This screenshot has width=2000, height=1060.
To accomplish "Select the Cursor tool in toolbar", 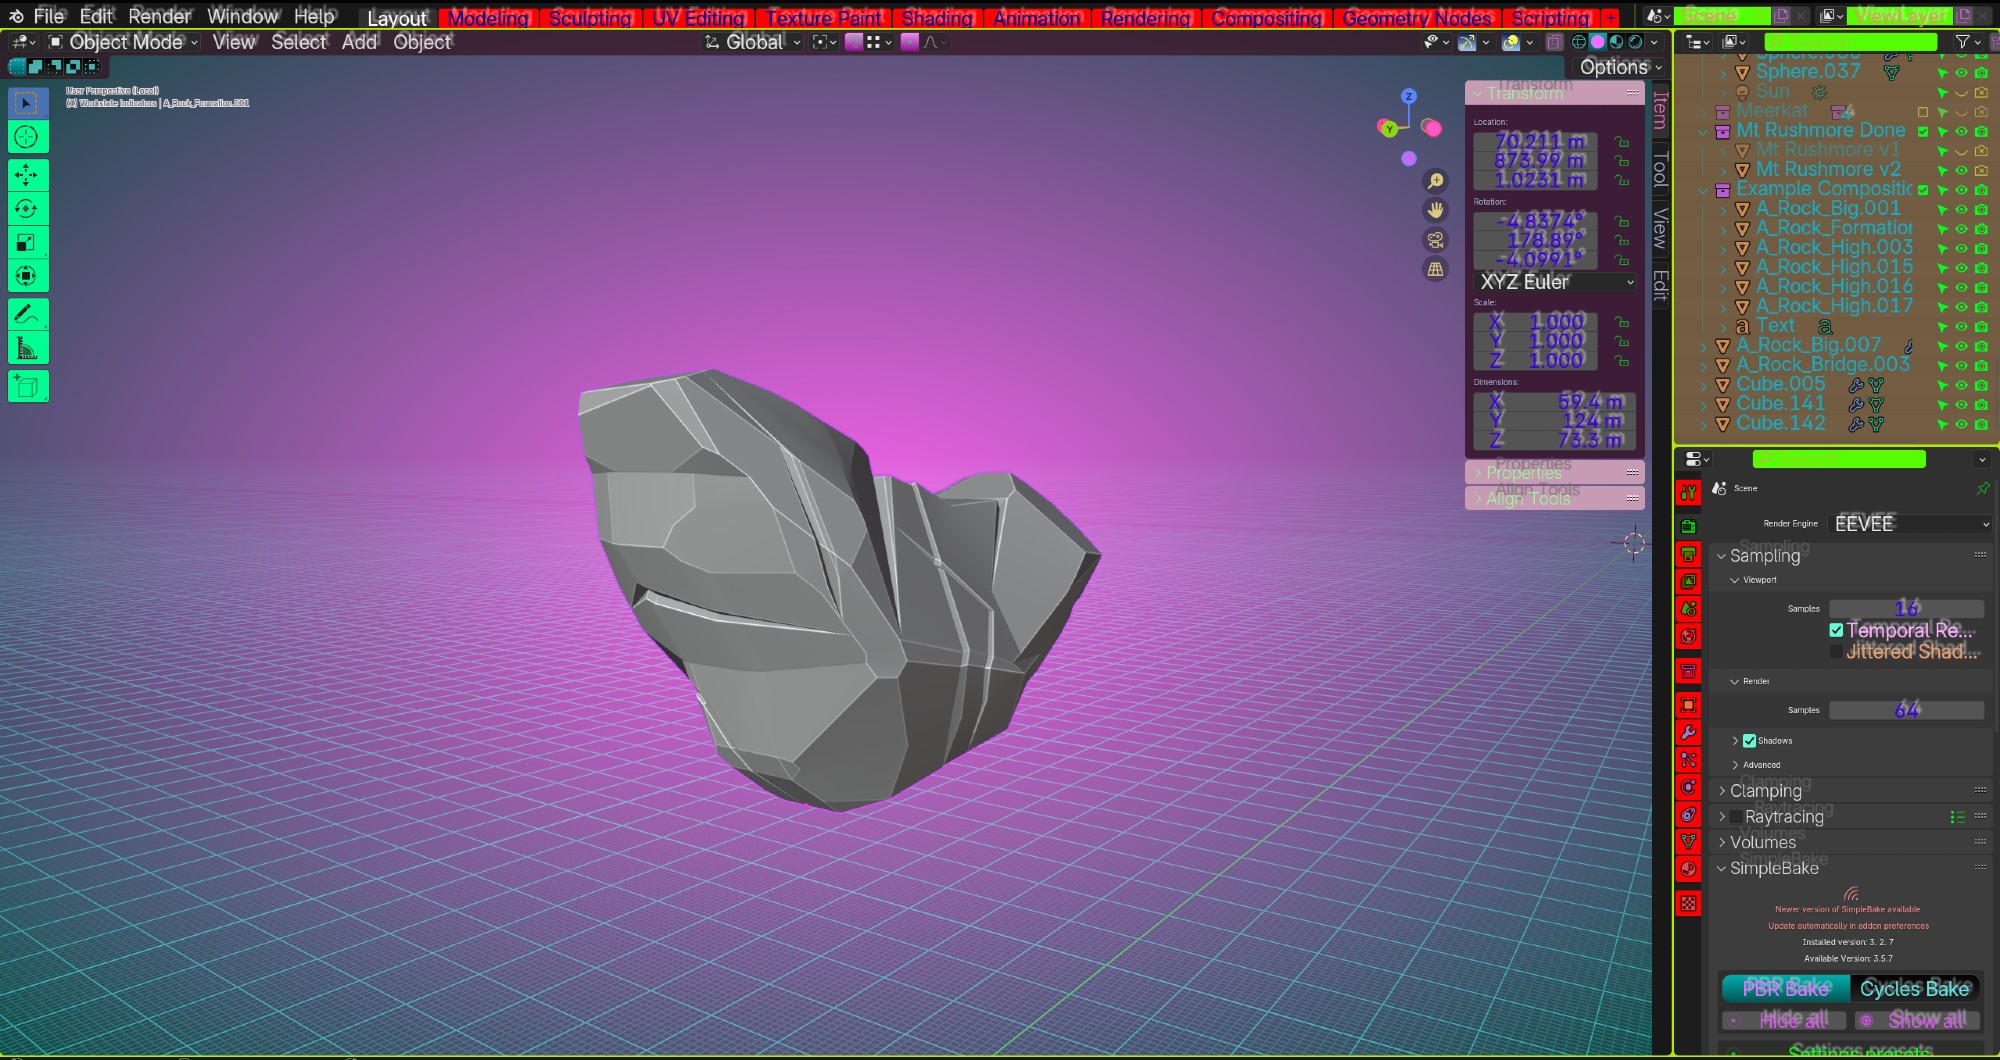I will click(27, 137).
